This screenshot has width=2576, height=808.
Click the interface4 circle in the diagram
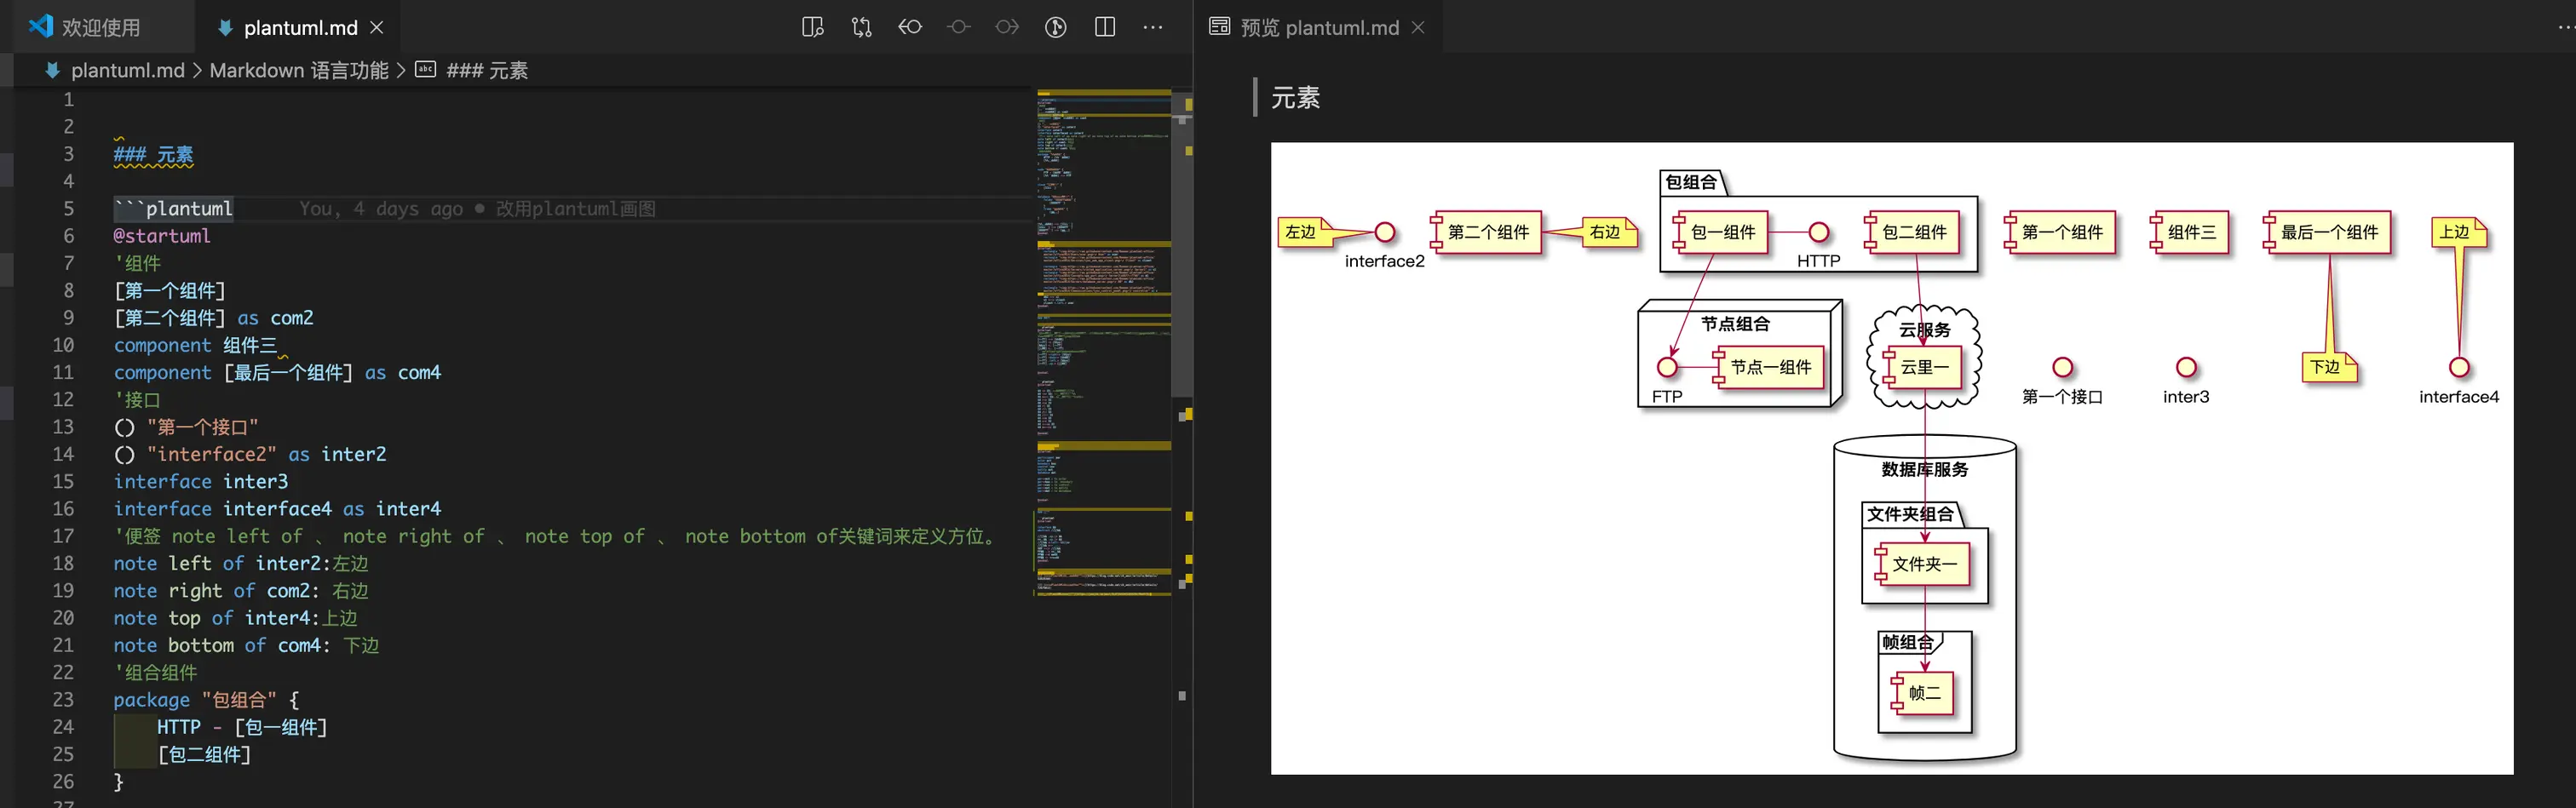click(x=2459, y=367)
